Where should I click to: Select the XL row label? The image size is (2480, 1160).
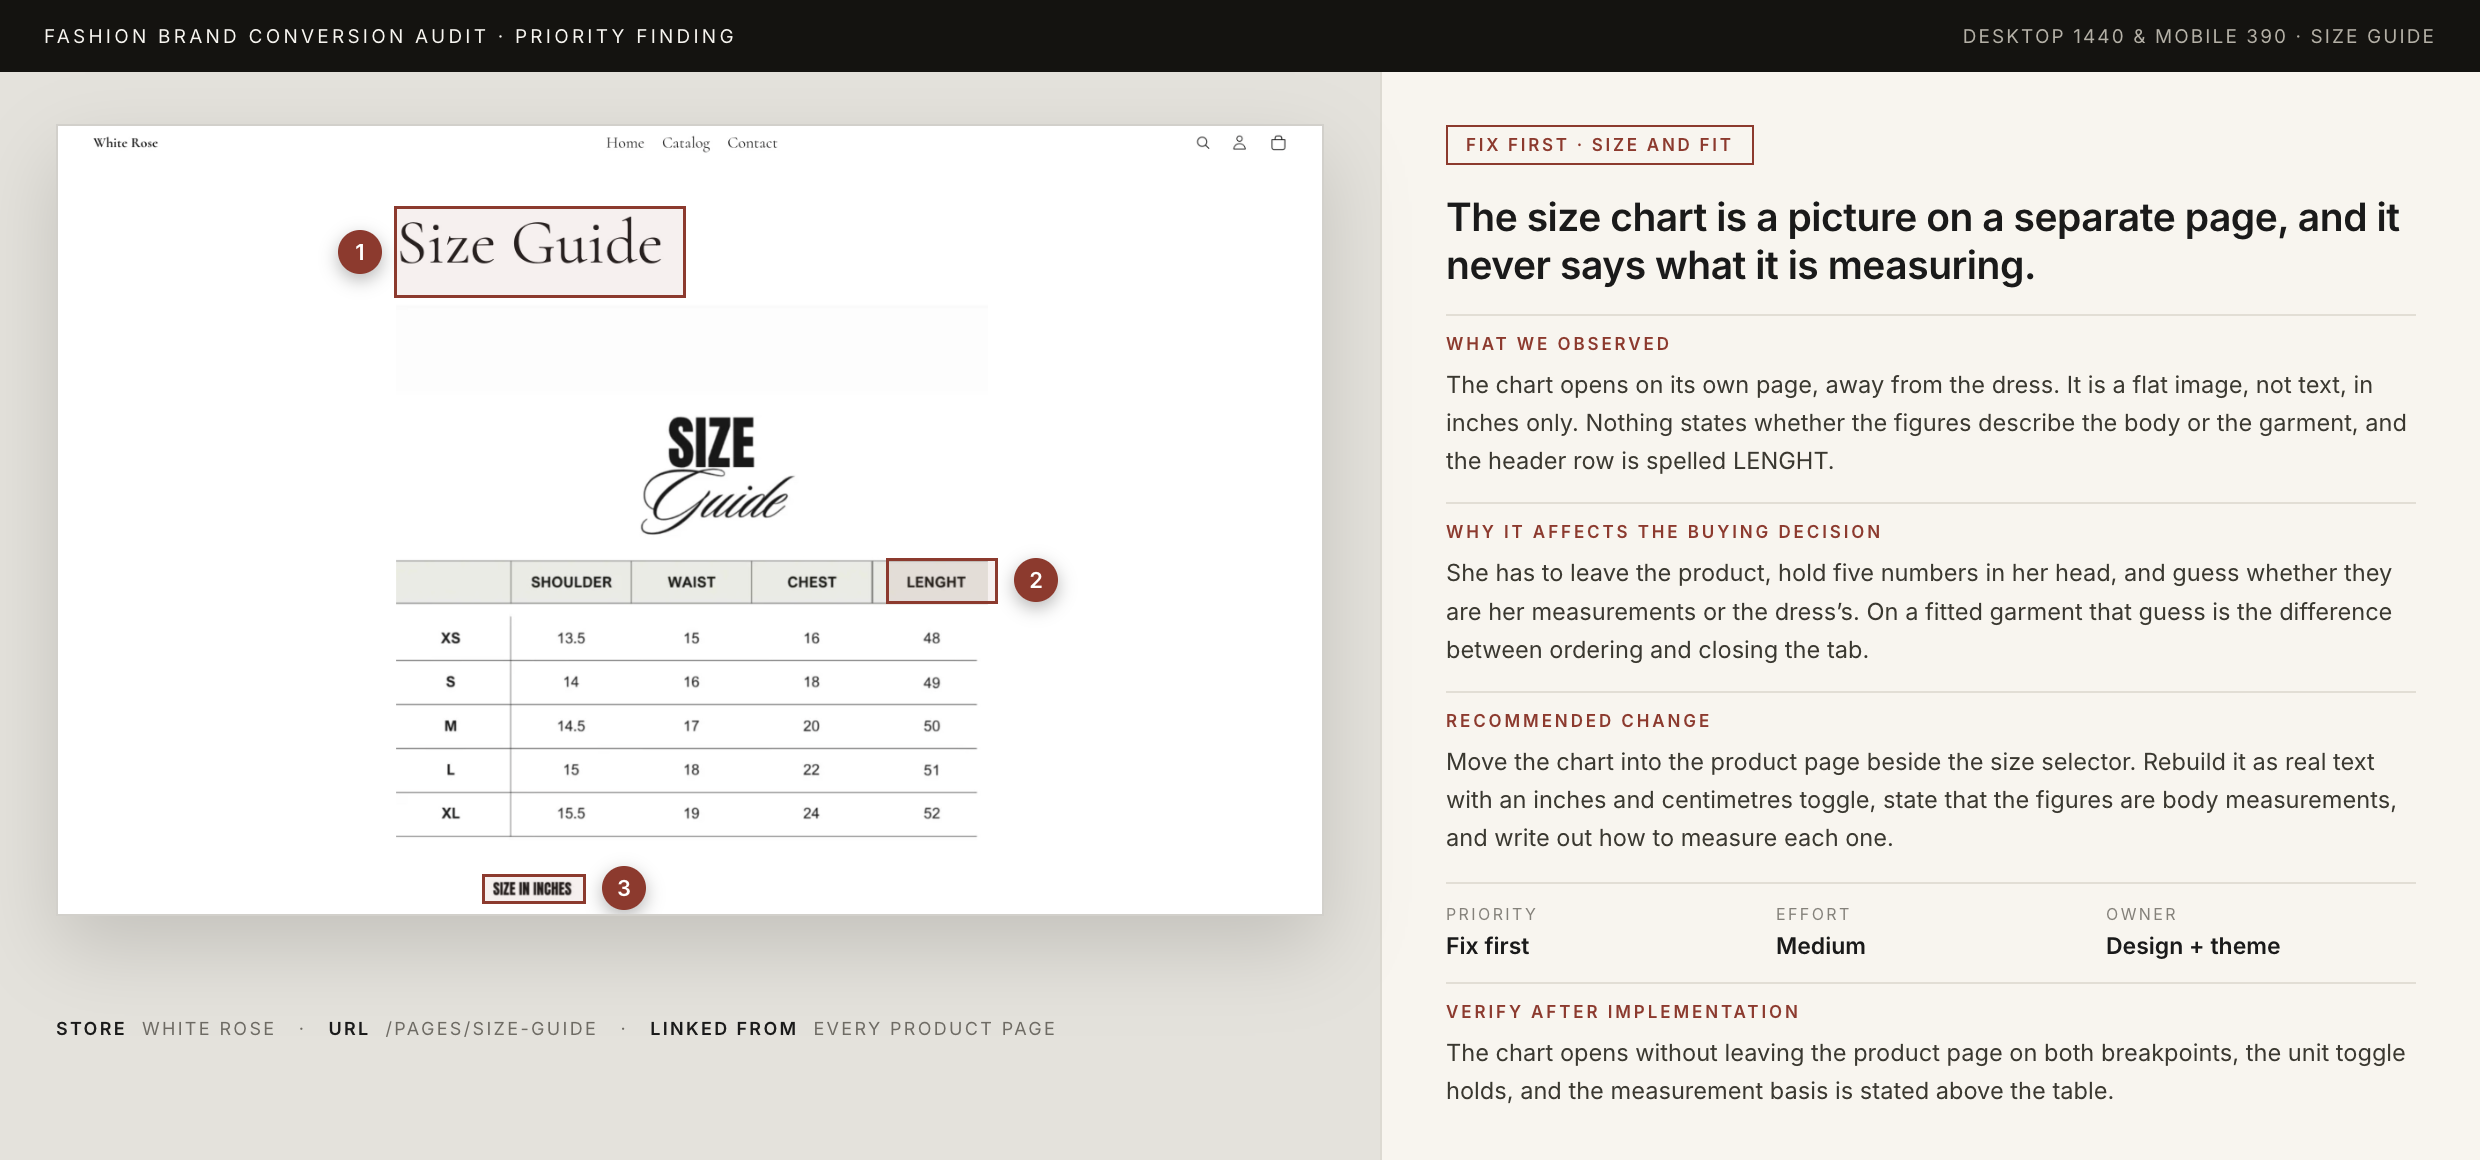451,813
